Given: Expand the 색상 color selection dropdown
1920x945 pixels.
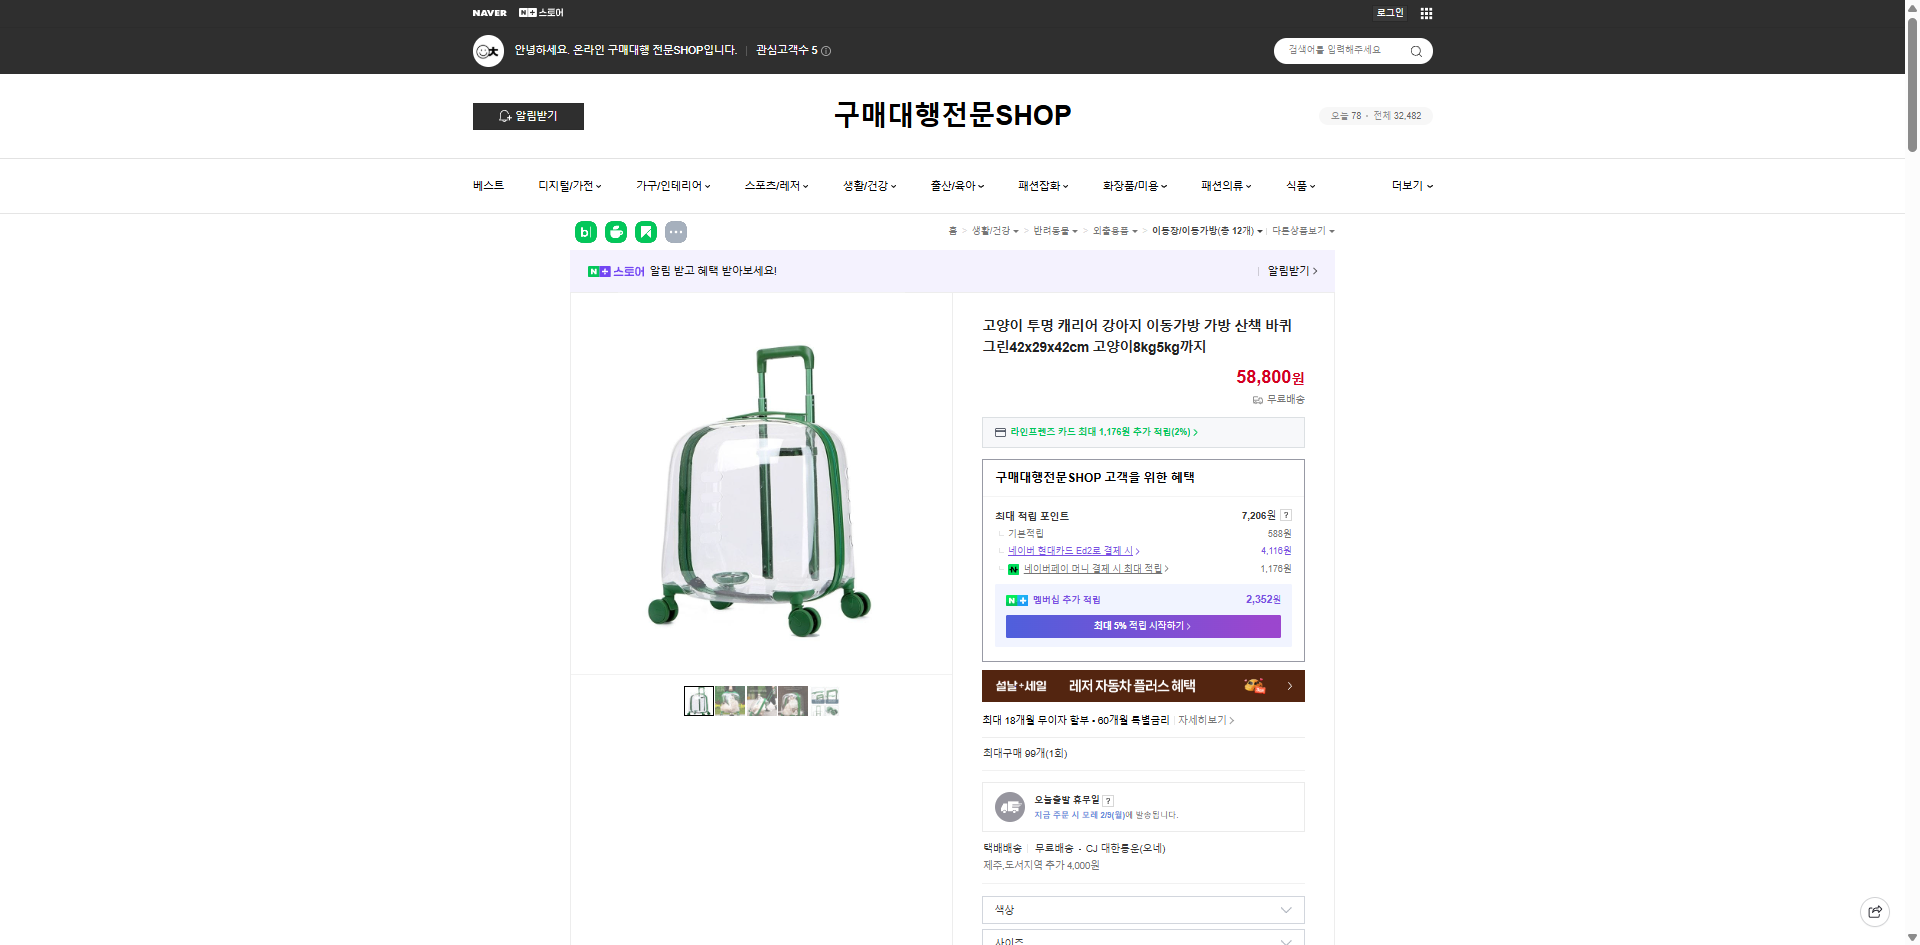Looking at the screenshot, I should coord(1142,910).
